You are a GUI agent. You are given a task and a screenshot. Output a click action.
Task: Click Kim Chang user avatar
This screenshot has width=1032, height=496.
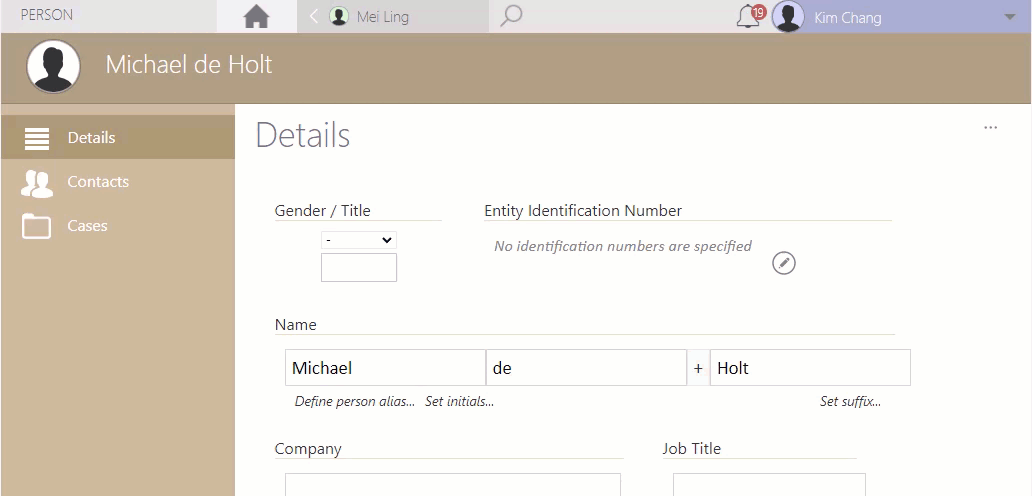click(788, 16)
